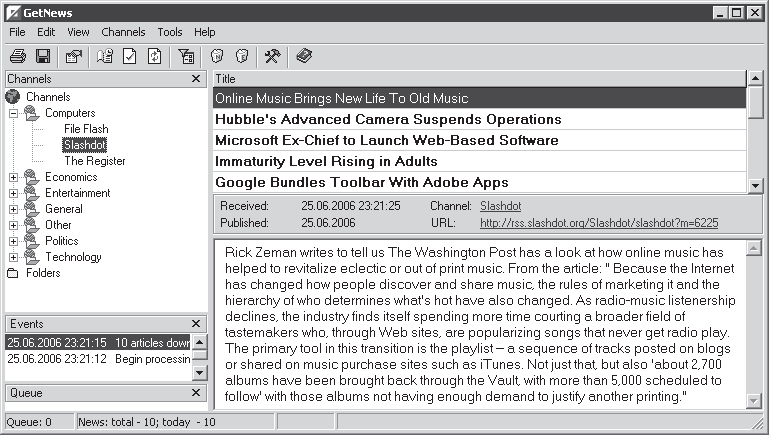
Task: Click the hammer and wrench settings icon
Action: click(271, 56)
